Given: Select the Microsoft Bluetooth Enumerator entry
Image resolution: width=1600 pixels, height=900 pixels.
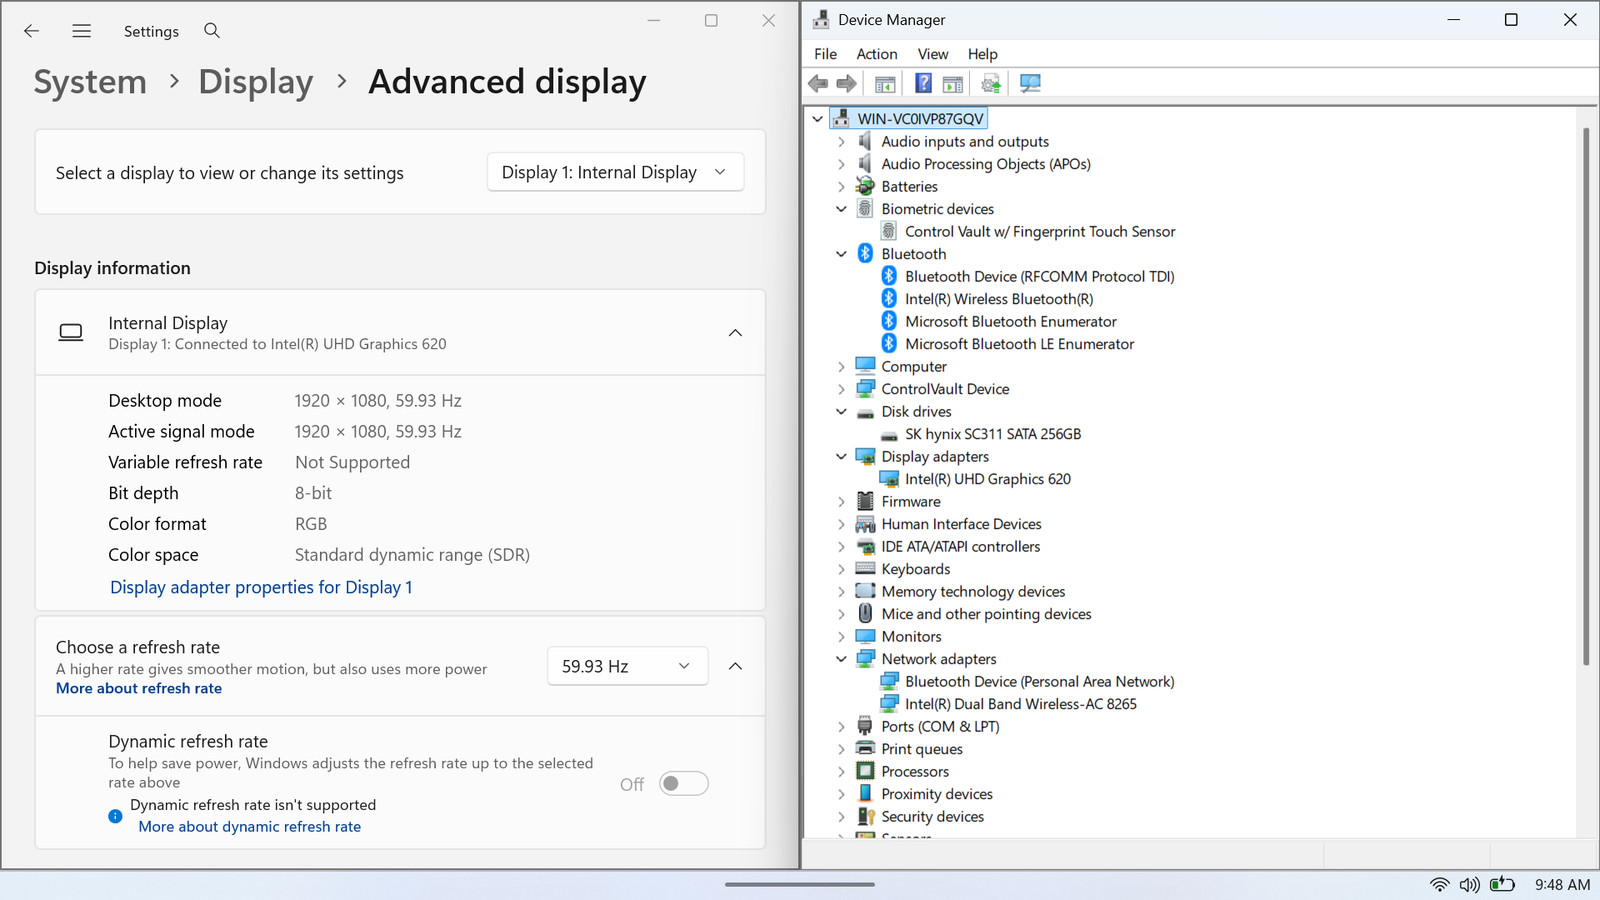Looking at the screenshot, I should 1011,322.
